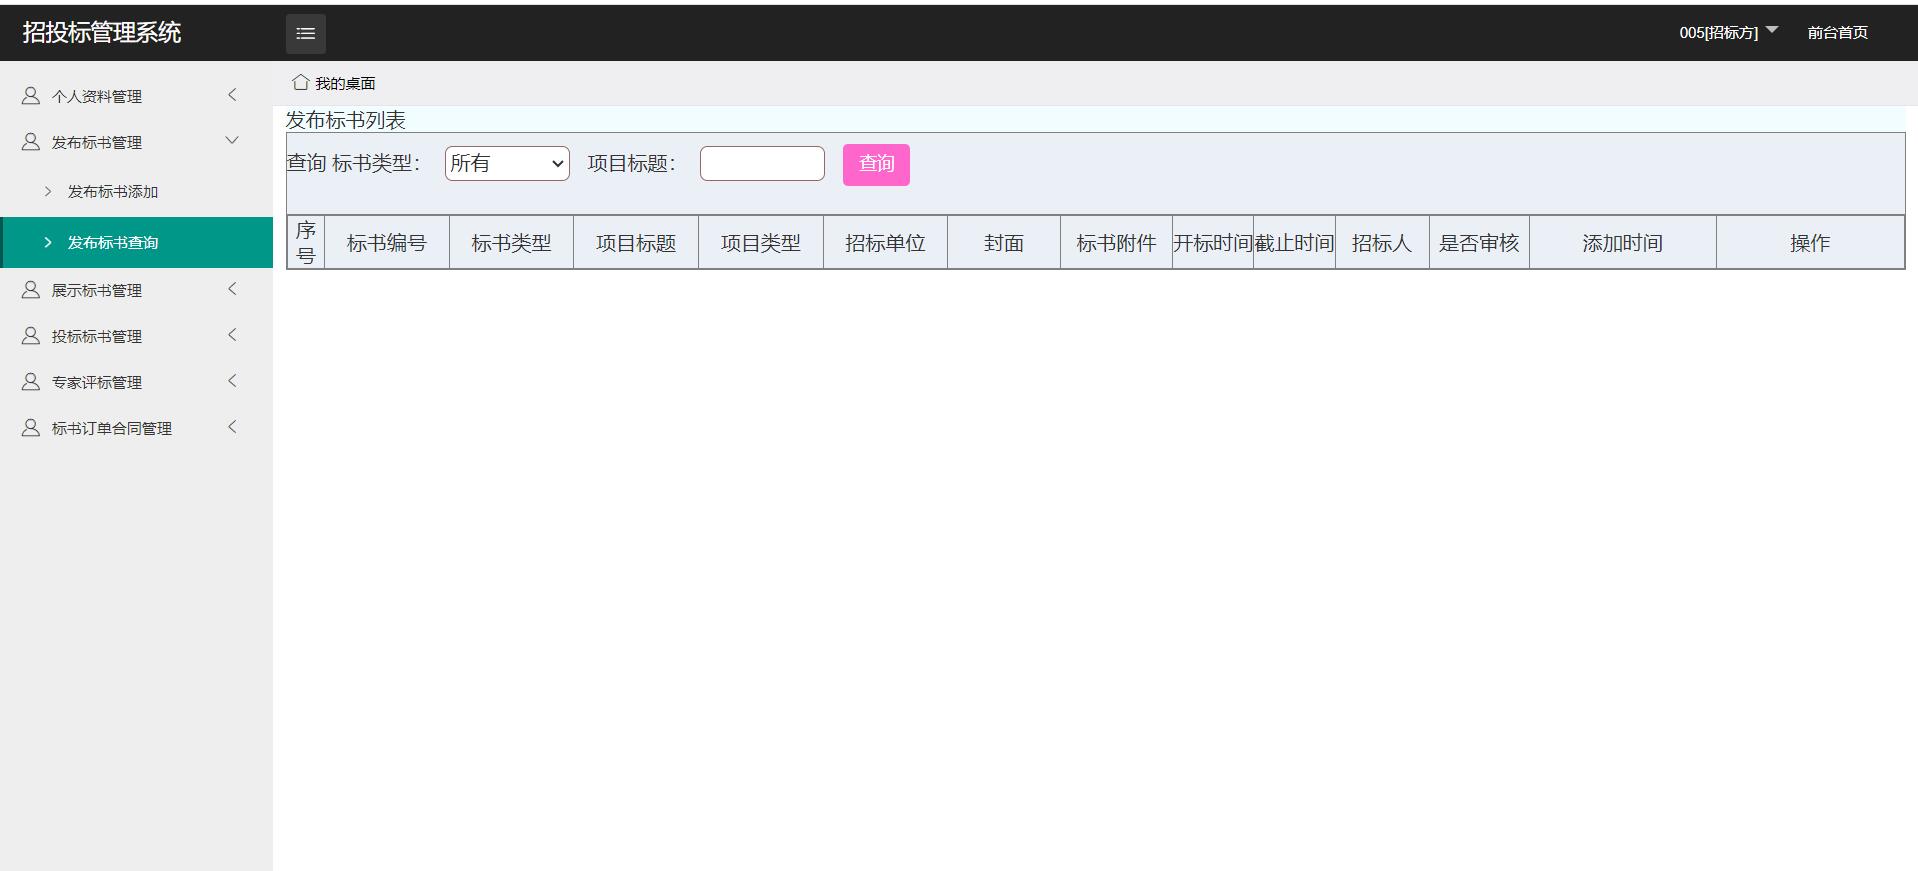Click the 开标时间 column header
1918x871 pixels.
(x=1213, y=243)
